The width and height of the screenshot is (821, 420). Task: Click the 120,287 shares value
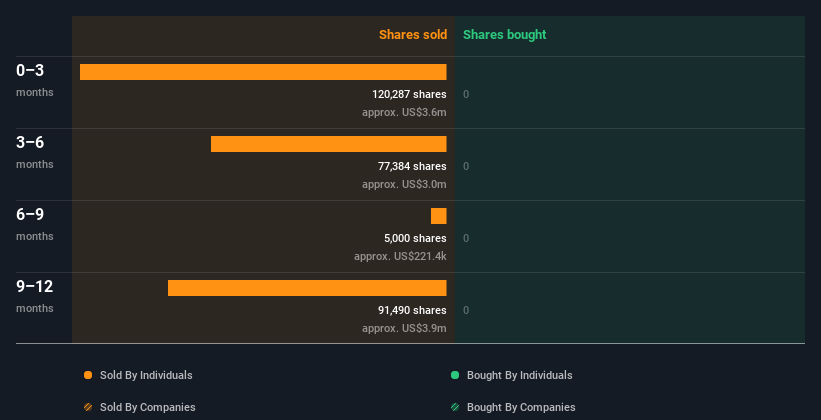(x=409, y=94)
